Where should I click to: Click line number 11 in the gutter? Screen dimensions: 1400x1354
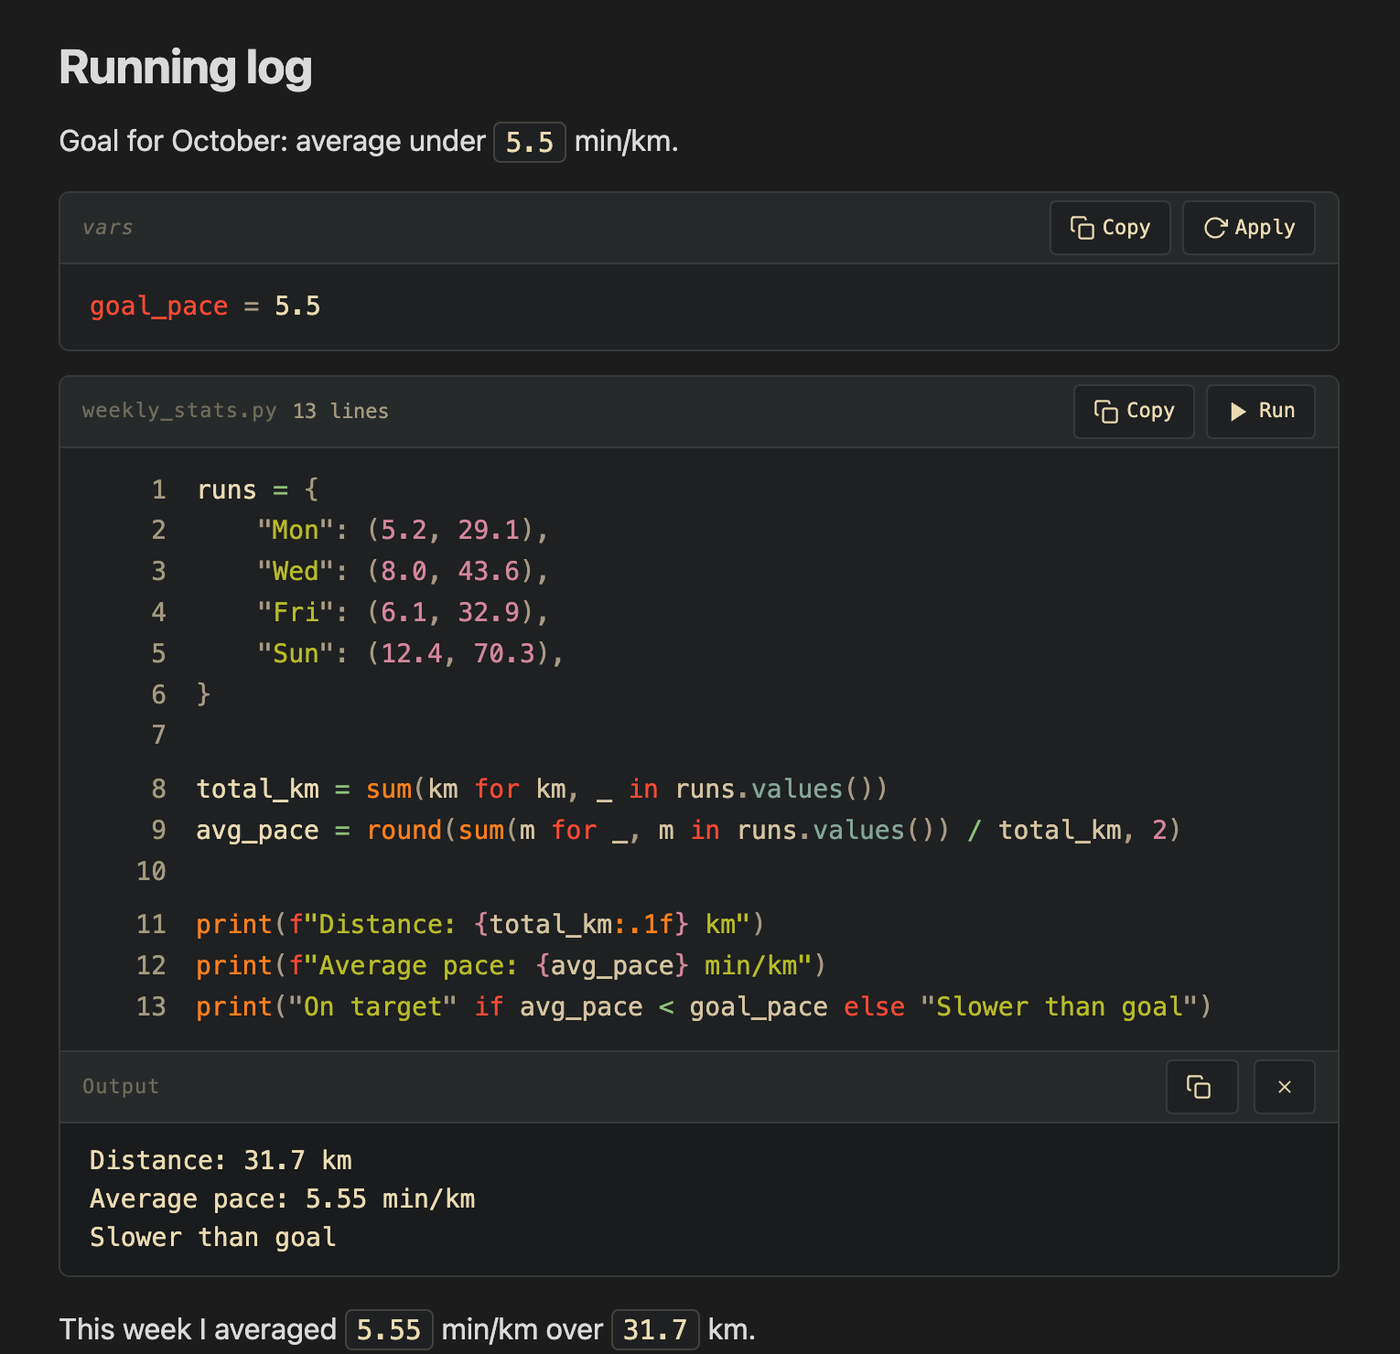tap(151, 924)
